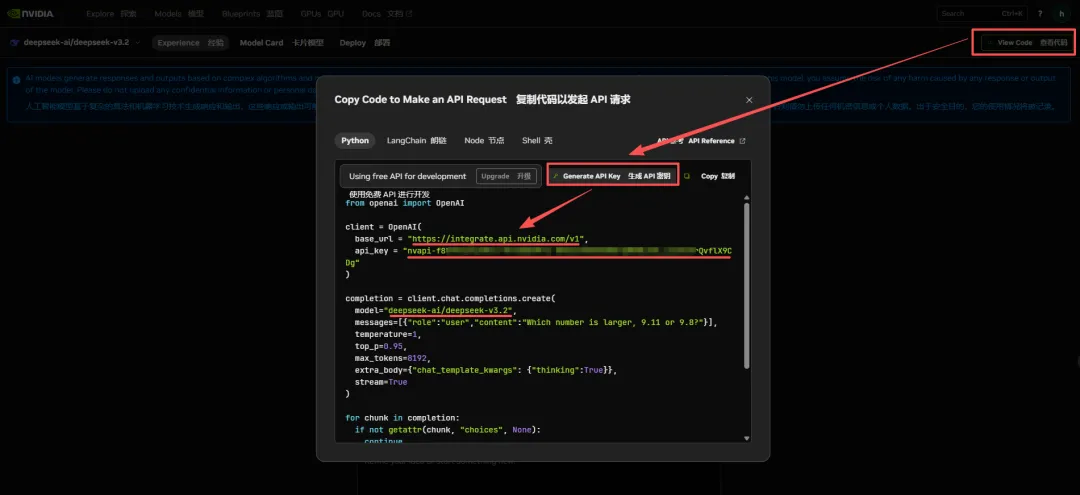The image size is (1080, 495).
Task: Click the Search field in the header
Action: (x=983, y=14)
